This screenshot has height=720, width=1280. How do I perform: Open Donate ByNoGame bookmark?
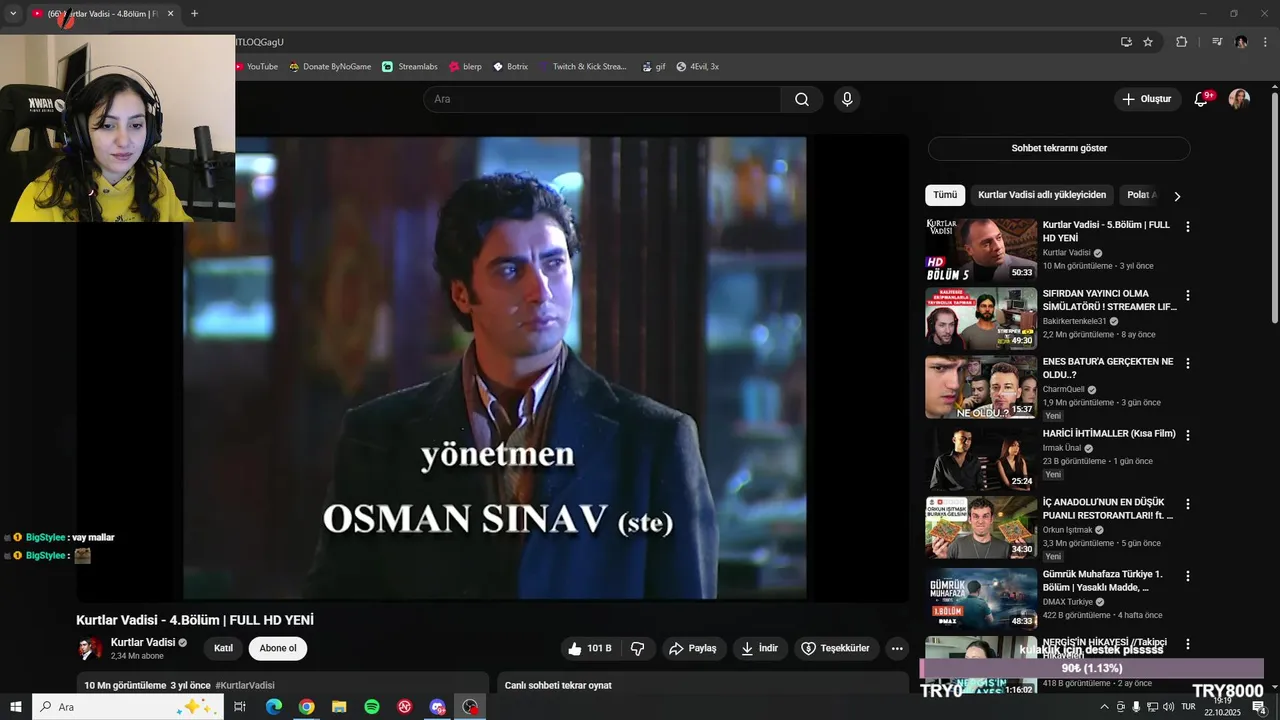coord(330,67)
